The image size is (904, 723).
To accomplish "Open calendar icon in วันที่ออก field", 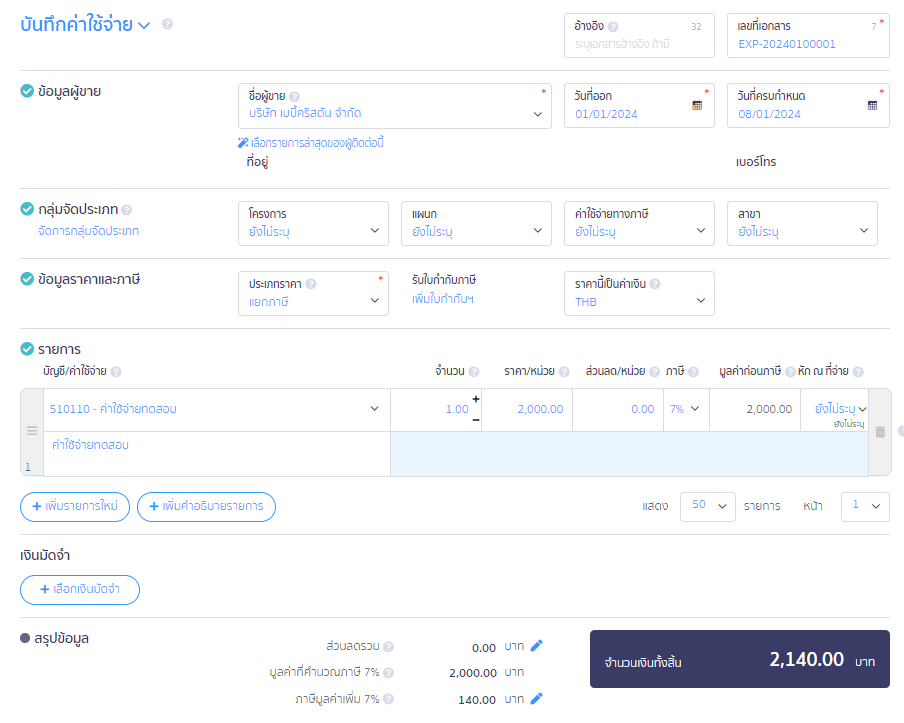I will click(697, 106).
